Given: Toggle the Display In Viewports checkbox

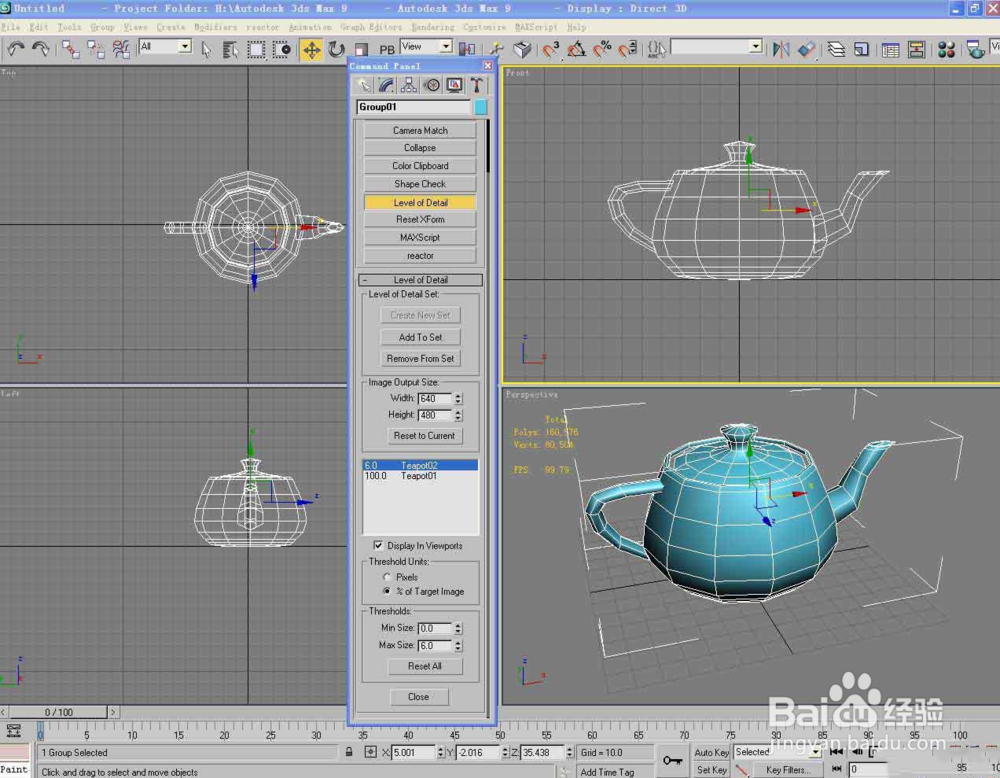Looking at the screenshot, I should pyautogui.click(x=378, y=546).
